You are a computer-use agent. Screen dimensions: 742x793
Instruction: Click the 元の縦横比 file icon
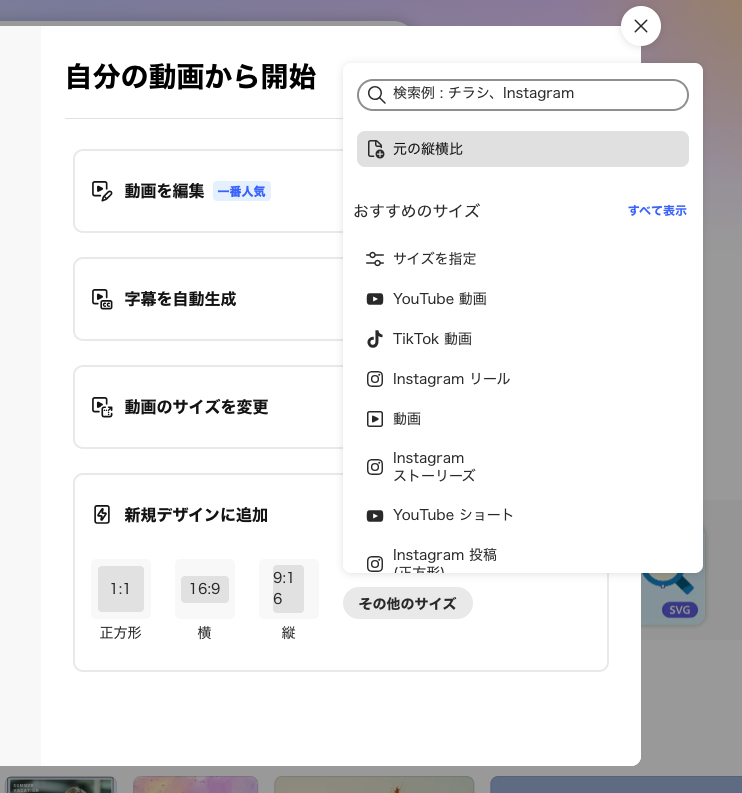click(x=375, y=149)
